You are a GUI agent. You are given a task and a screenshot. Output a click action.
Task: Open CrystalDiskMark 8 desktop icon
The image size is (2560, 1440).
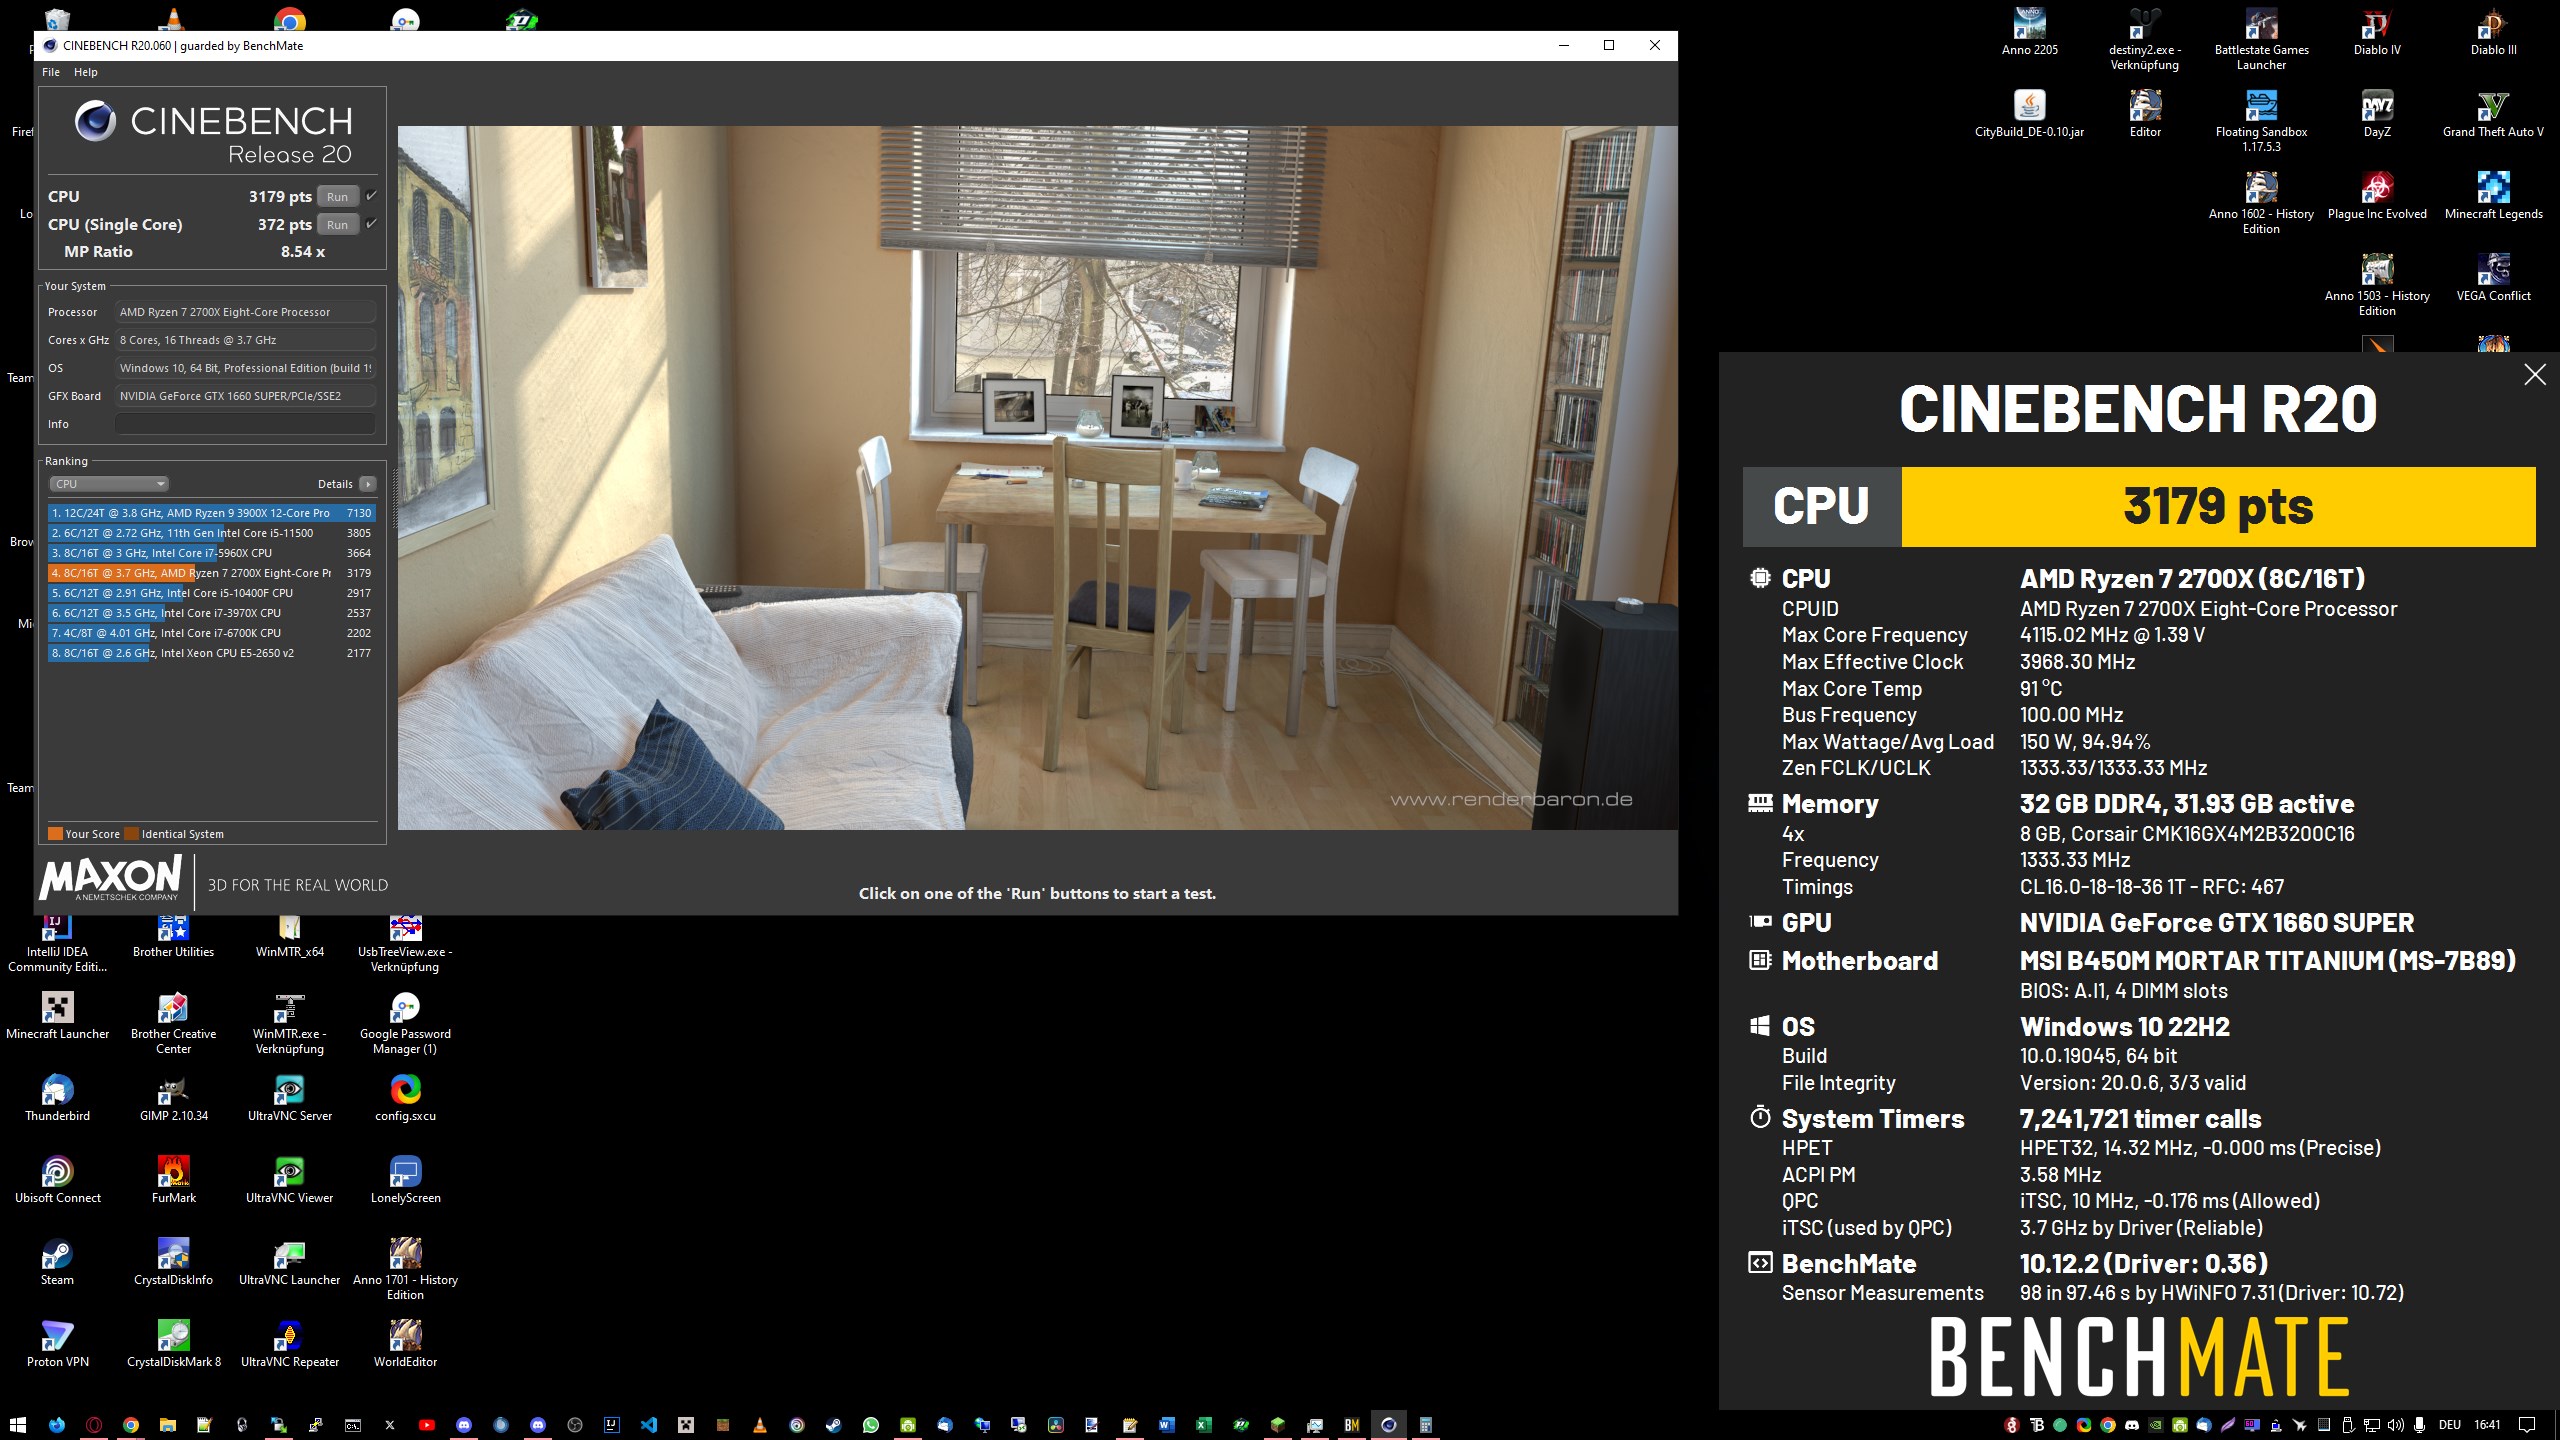click(x=173, y=1344)
